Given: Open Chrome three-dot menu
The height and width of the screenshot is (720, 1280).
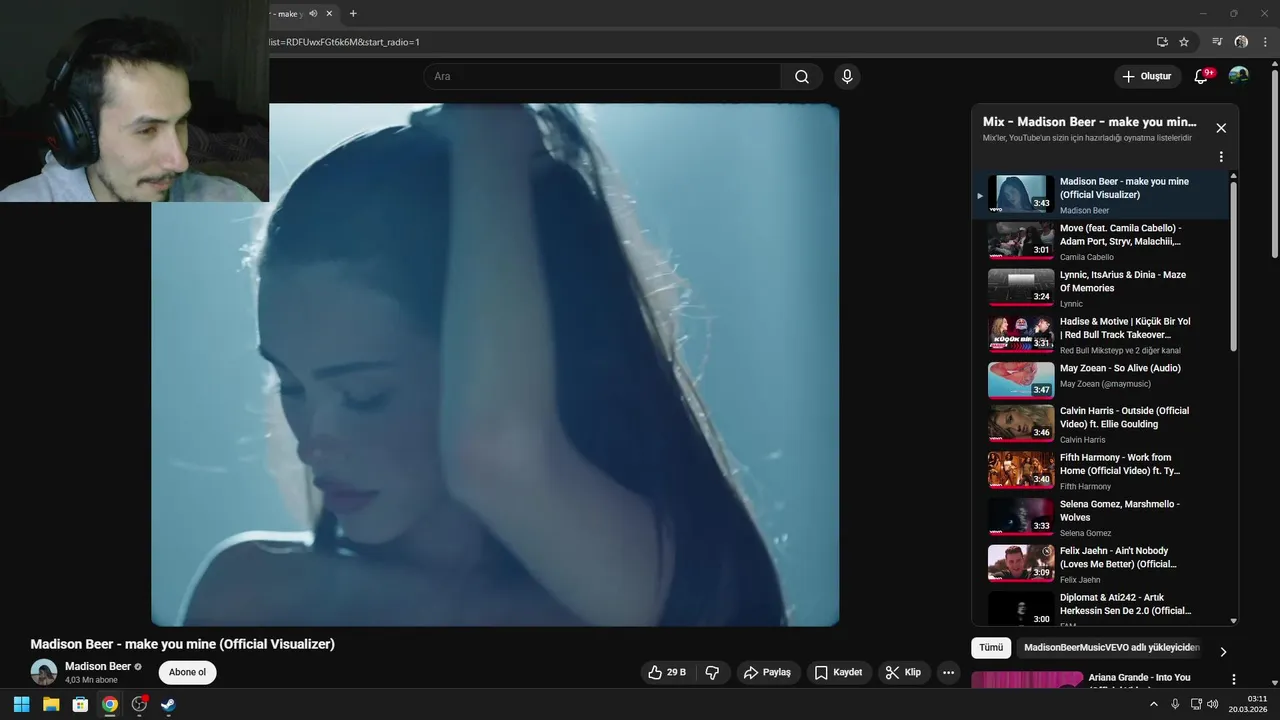Looking at the screenshot, I should [x=1265, y=42].
